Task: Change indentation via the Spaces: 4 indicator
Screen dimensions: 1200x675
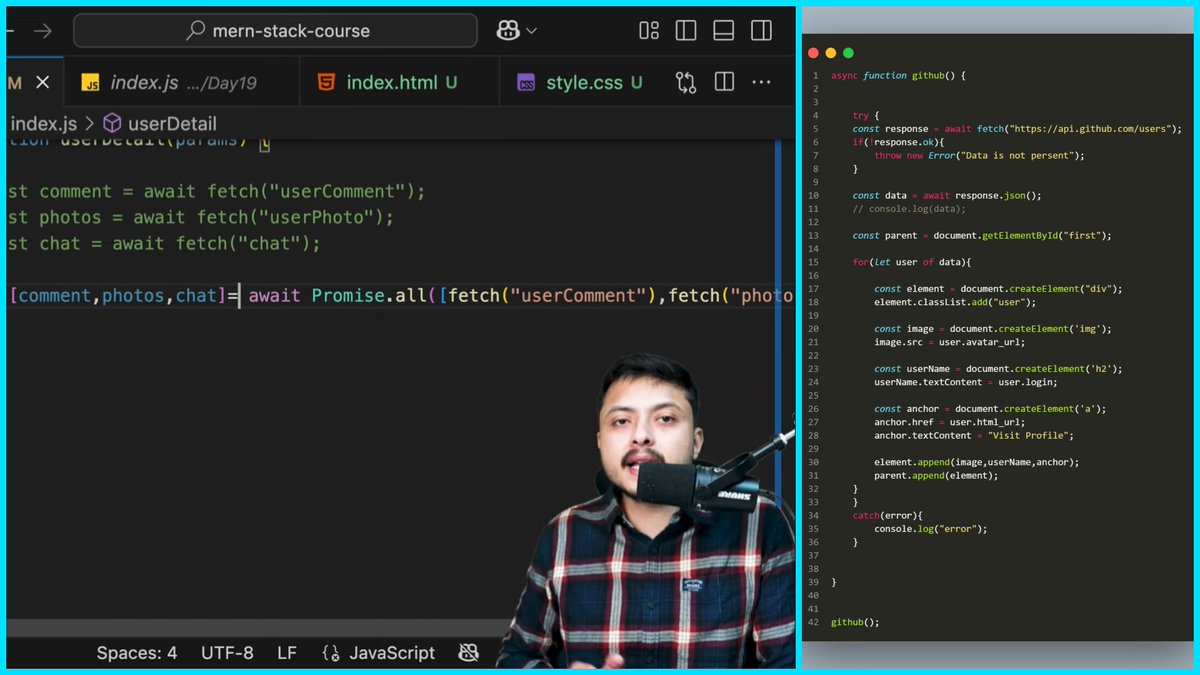Action: [137, 653]
